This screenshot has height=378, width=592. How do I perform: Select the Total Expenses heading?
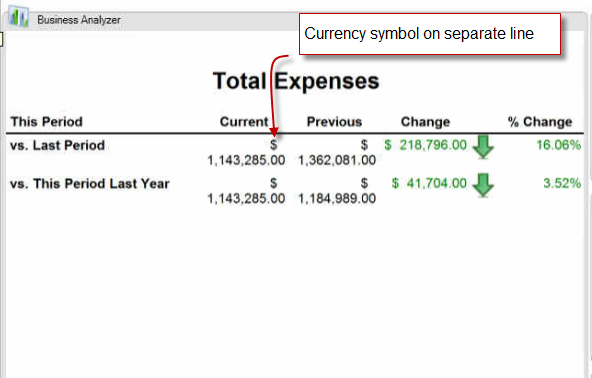[296, 81]
